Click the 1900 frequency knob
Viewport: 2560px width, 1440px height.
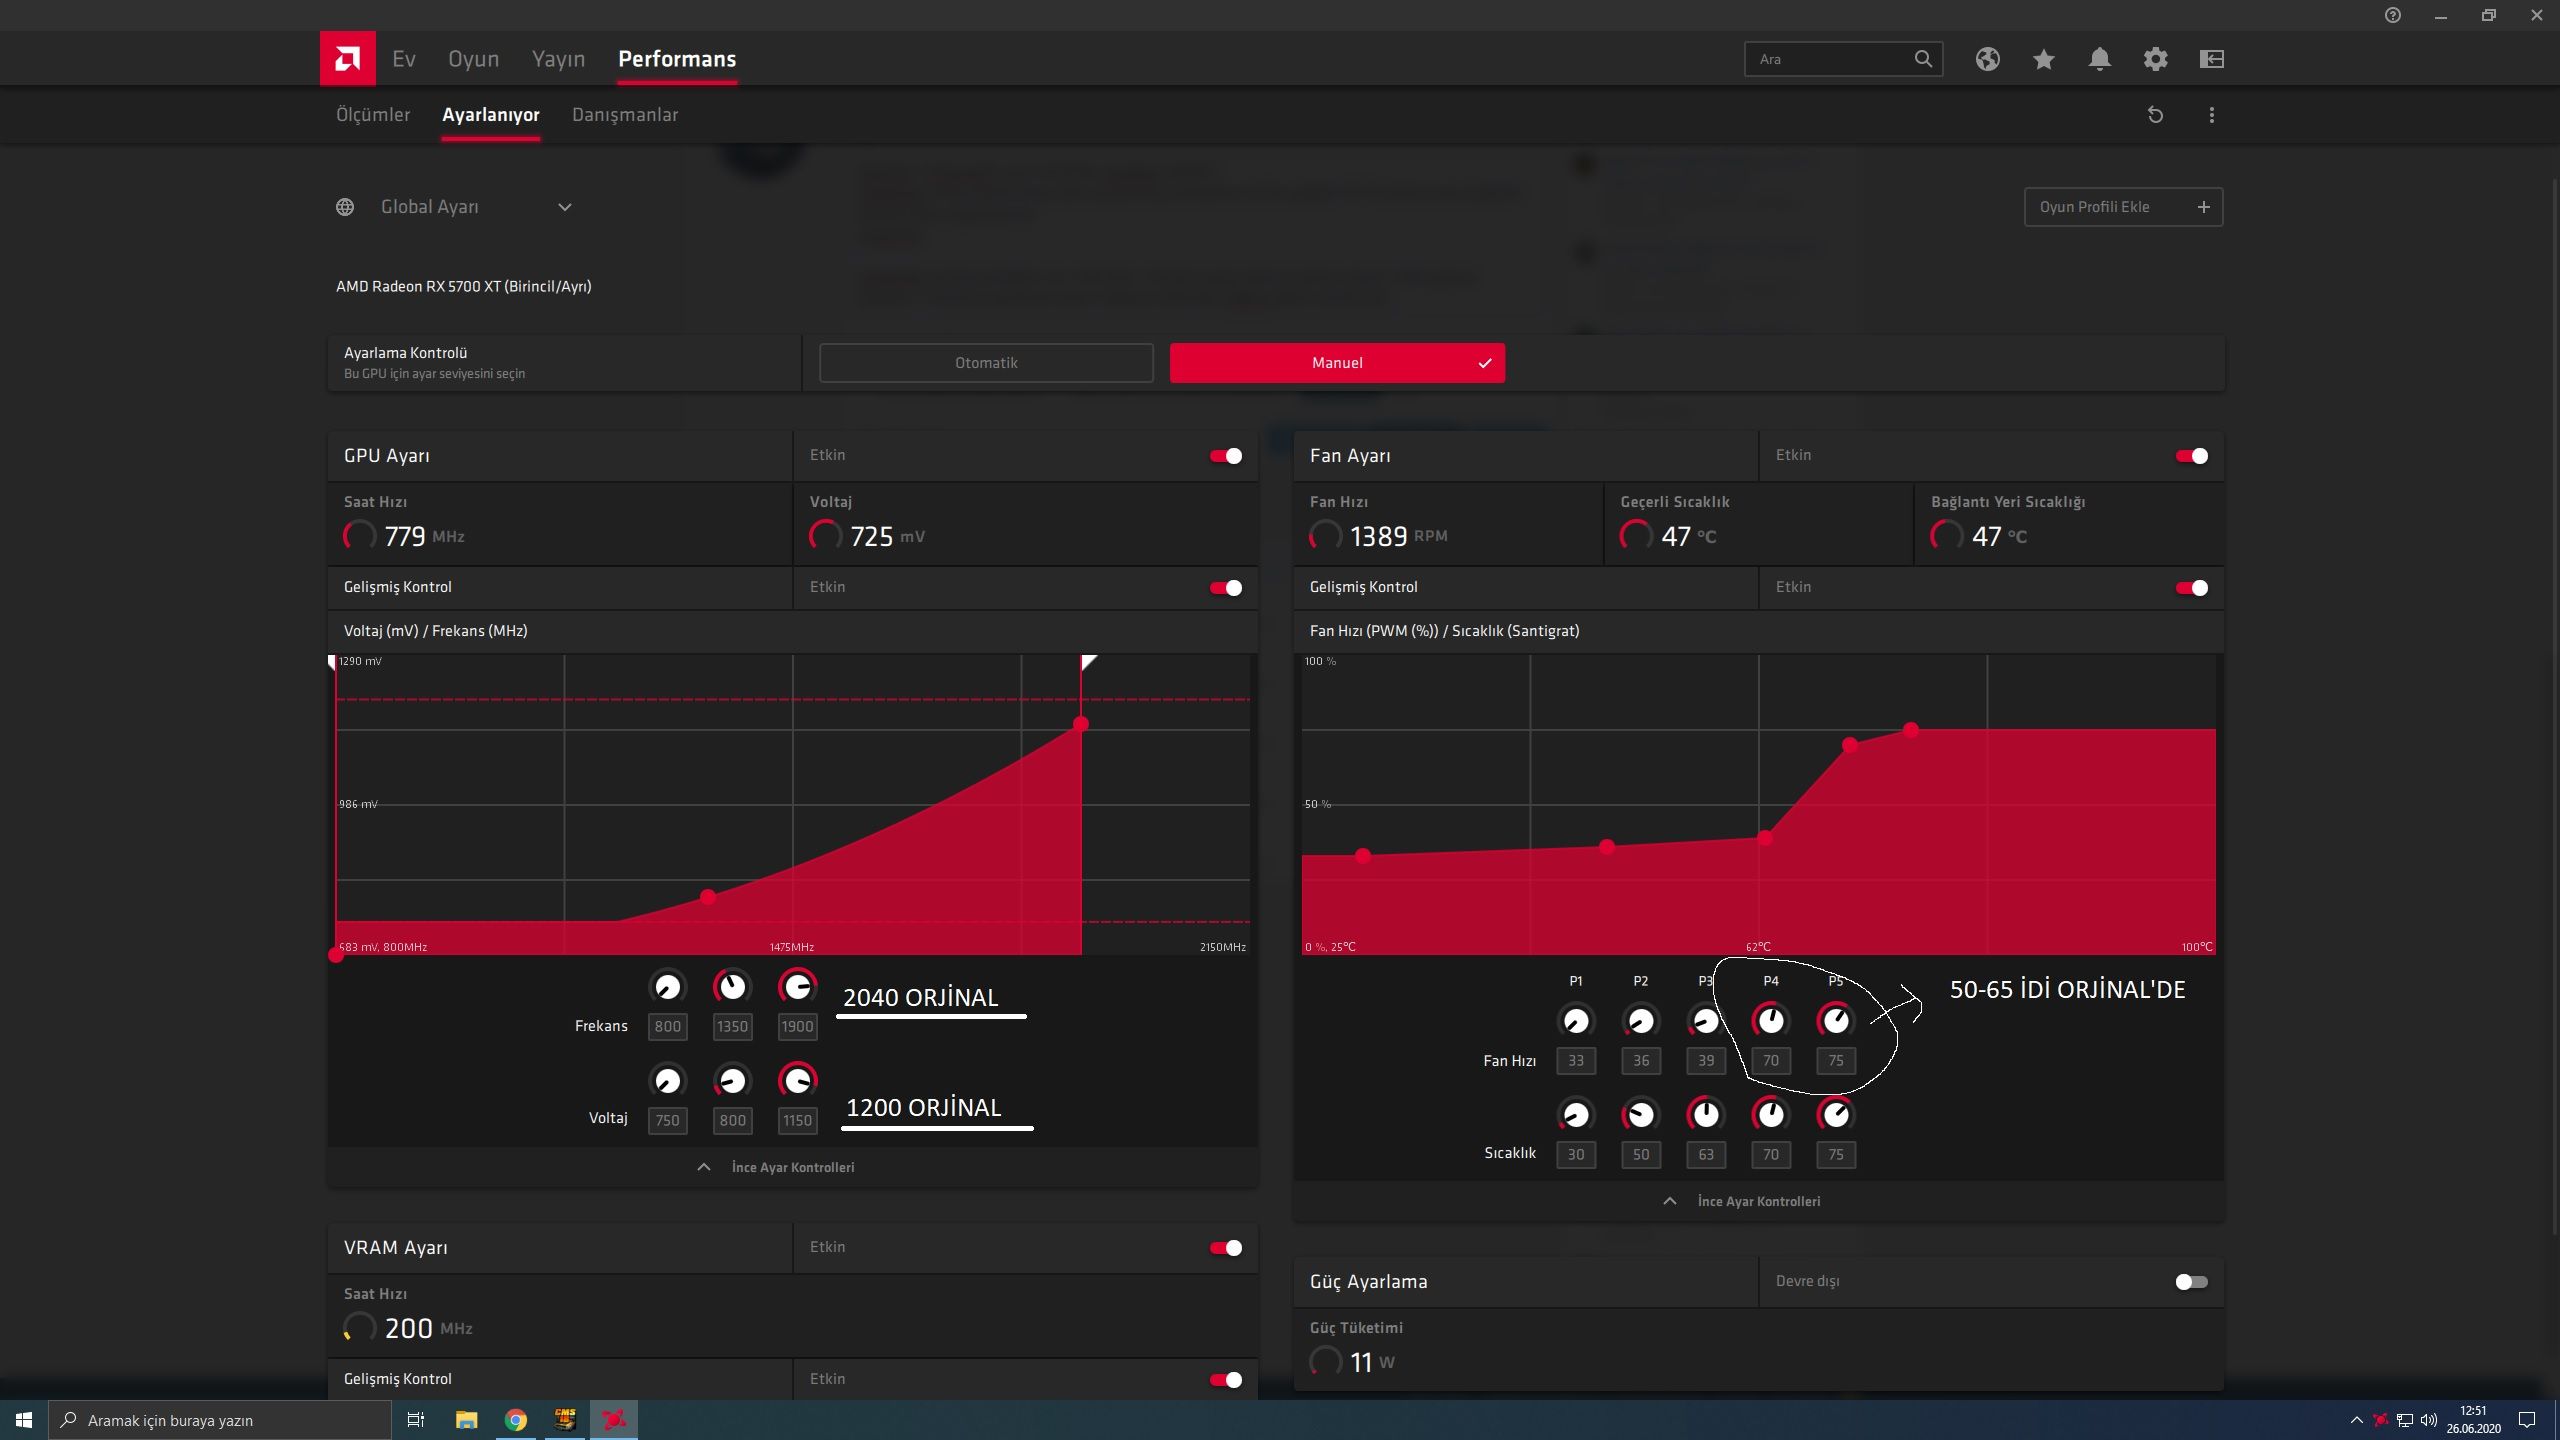tap(797, 988)
